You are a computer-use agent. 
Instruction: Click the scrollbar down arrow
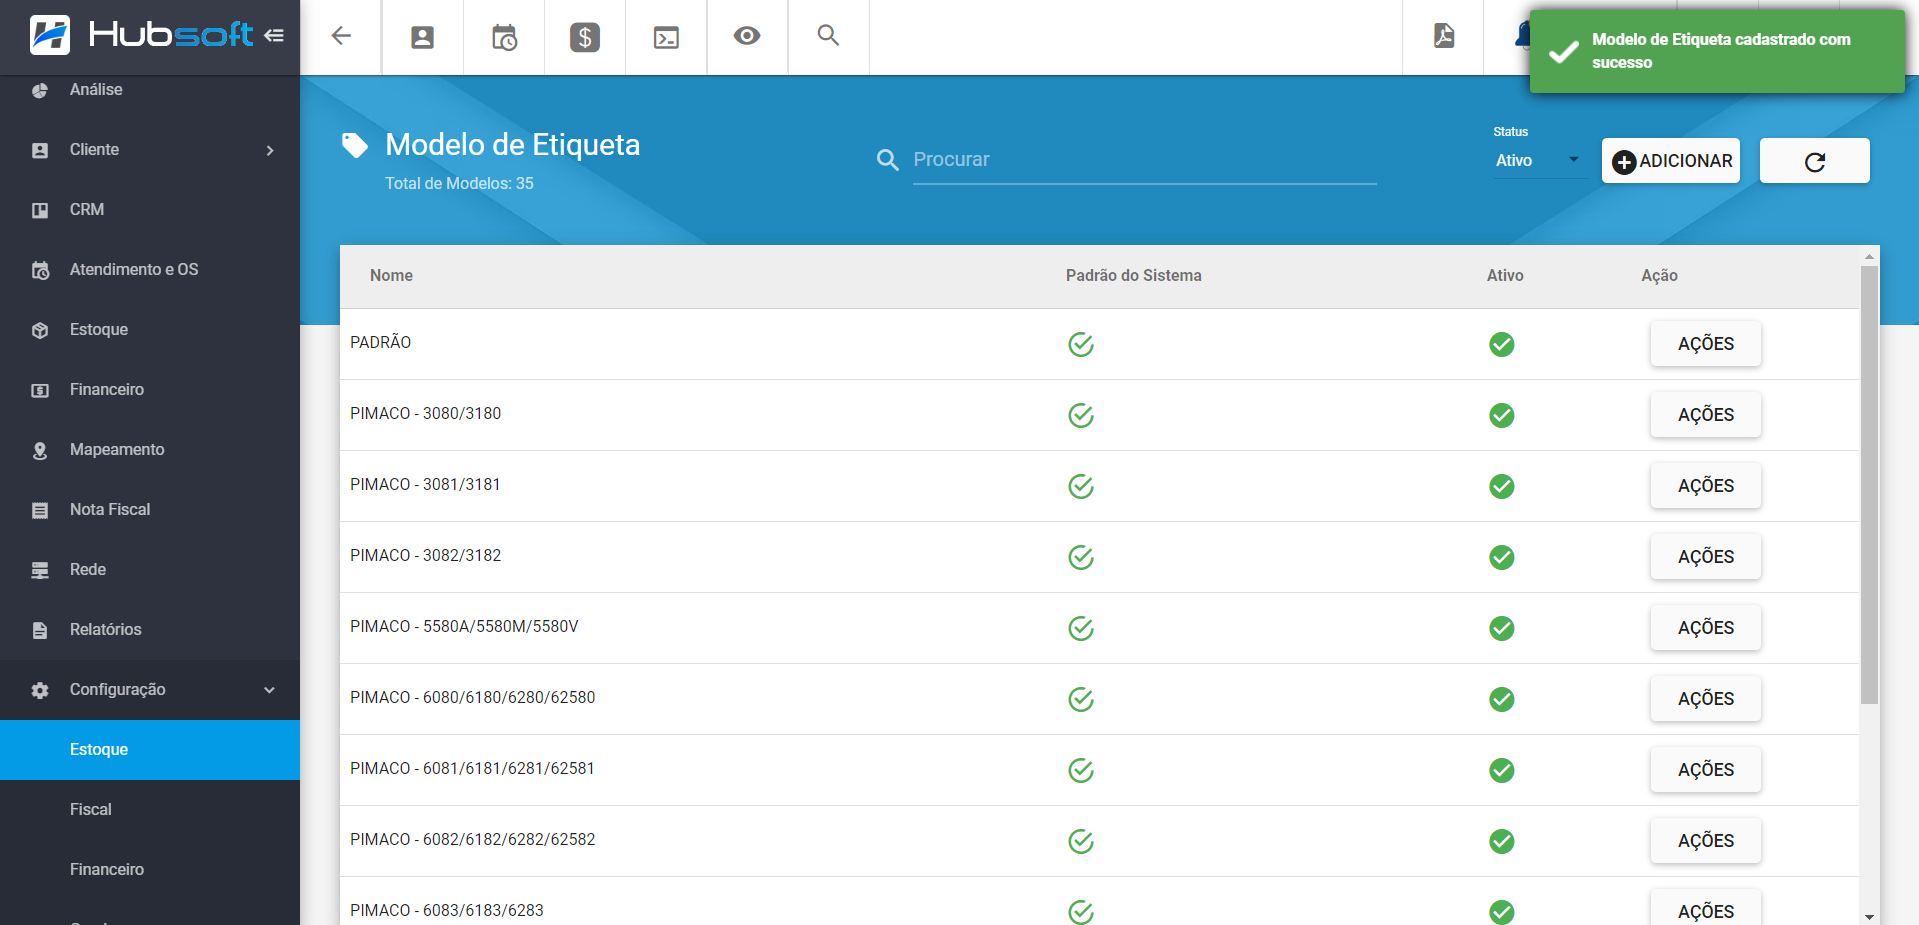pyautogui.click(x=1869, y=916)
